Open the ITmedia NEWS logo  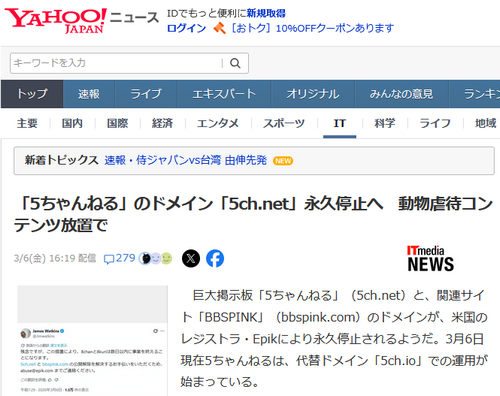pos(430,259)
